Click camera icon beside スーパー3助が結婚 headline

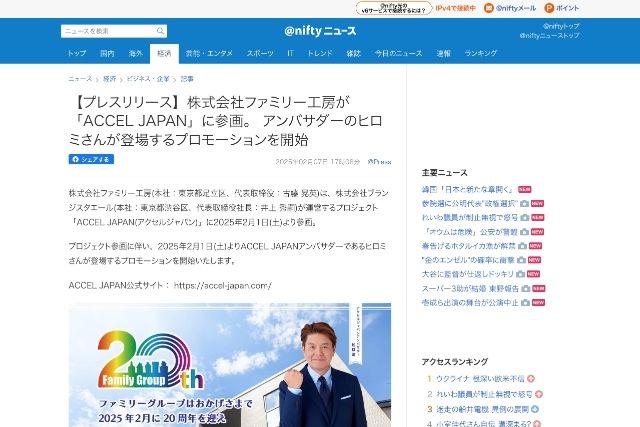click(526, 289)
